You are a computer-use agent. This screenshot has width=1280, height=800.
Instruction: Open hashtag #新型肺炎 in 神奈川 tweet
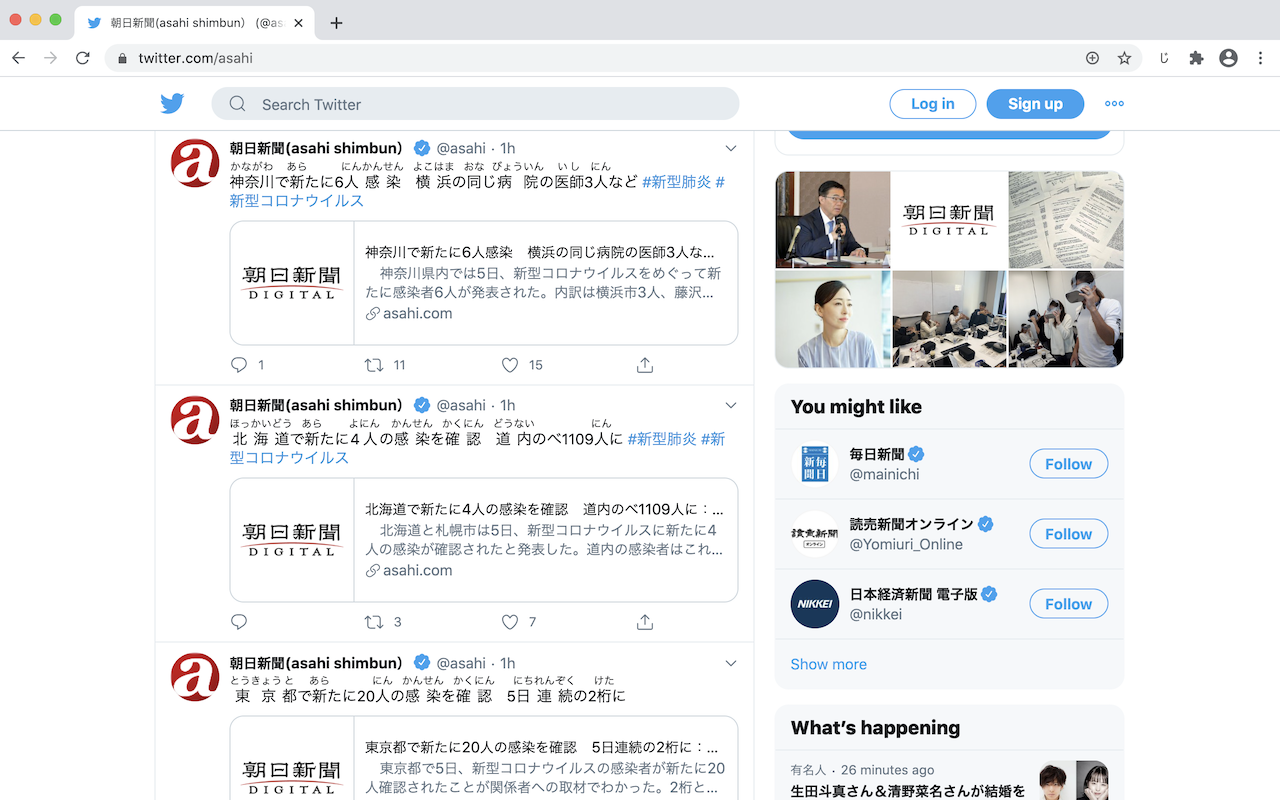(676, 182)
